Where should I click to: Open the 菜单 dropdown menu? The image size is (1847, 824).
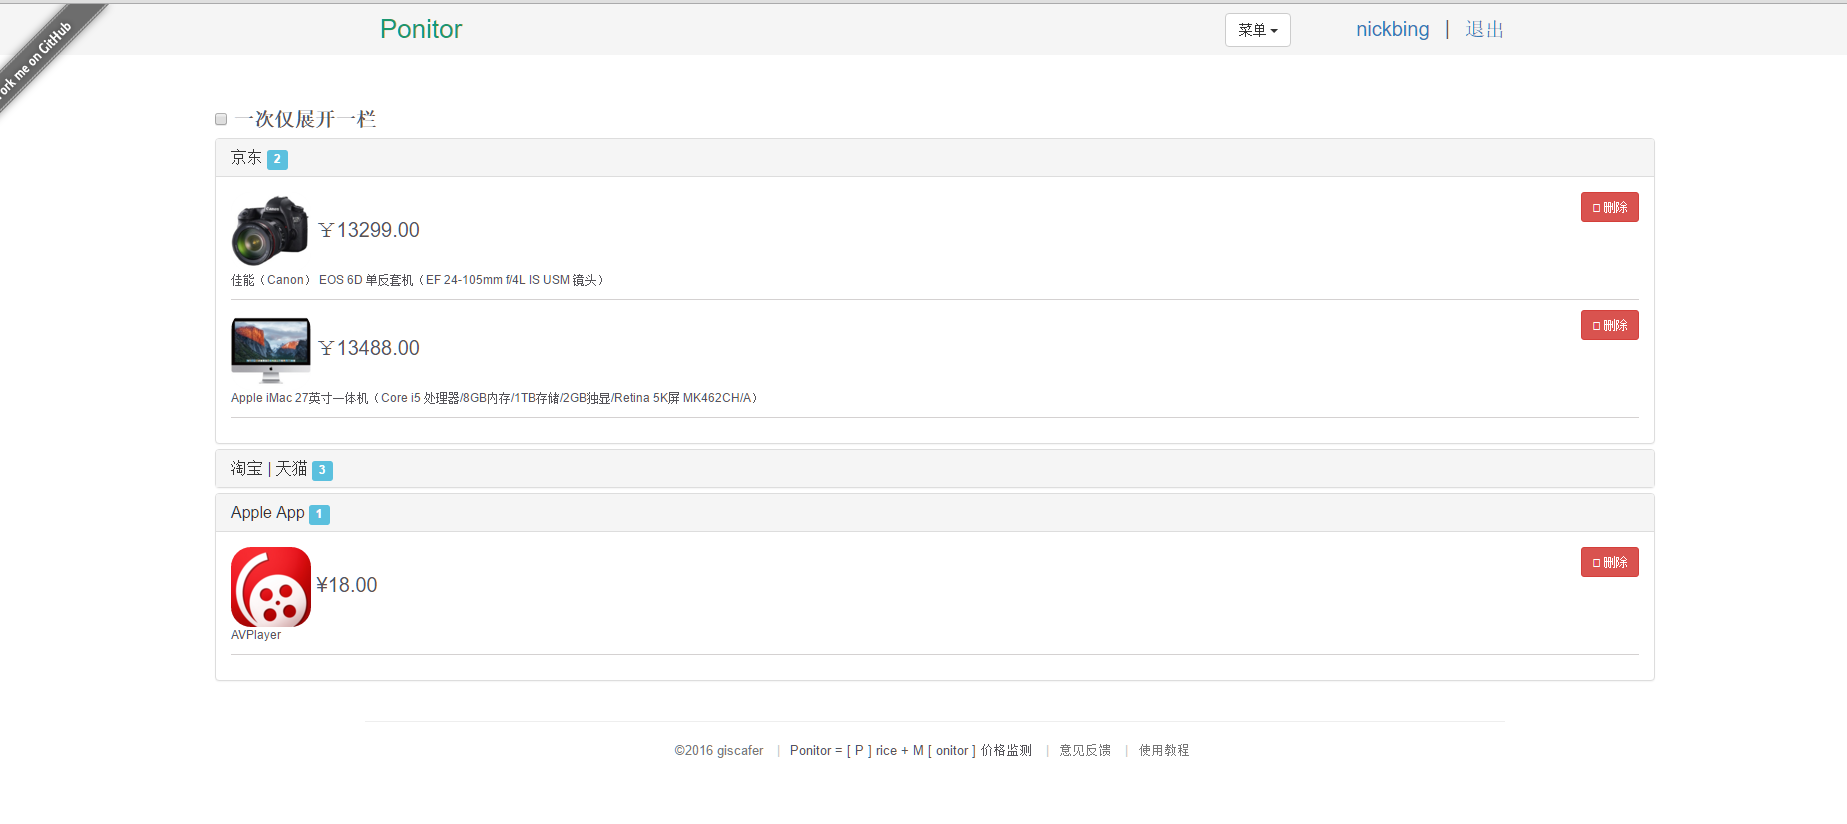[x=1257, y=30]
